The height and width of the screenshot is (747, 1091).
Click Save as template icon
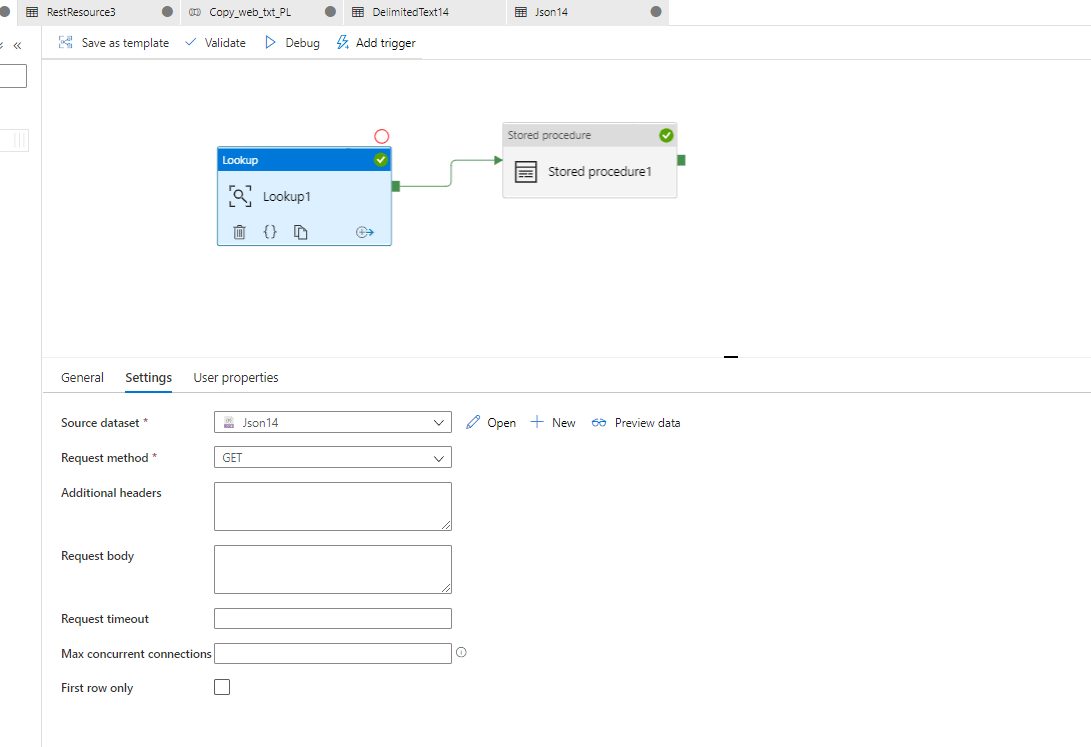pos(65,42)
